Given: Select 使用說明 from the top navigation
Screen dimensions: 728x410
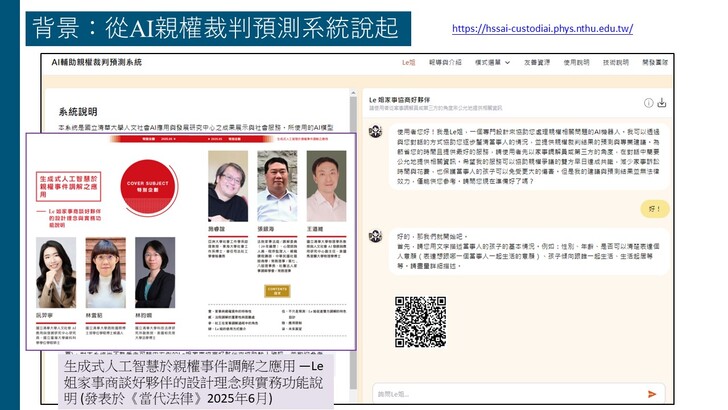Looking at the screenshot, I should (577, 62).
